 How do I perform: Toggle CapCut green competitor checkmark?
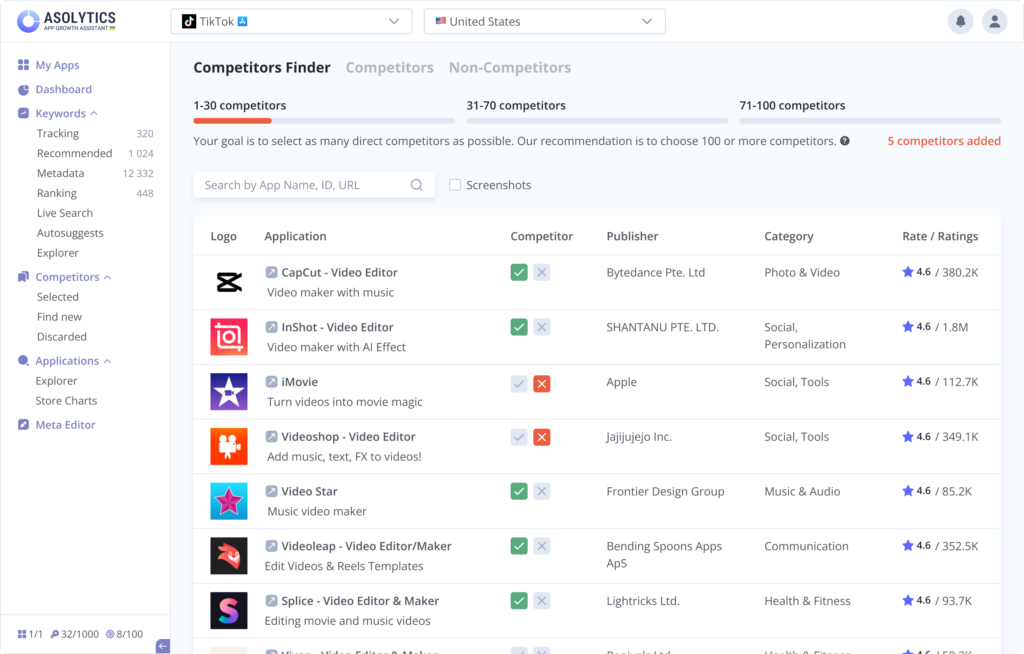tap(519, 272)
